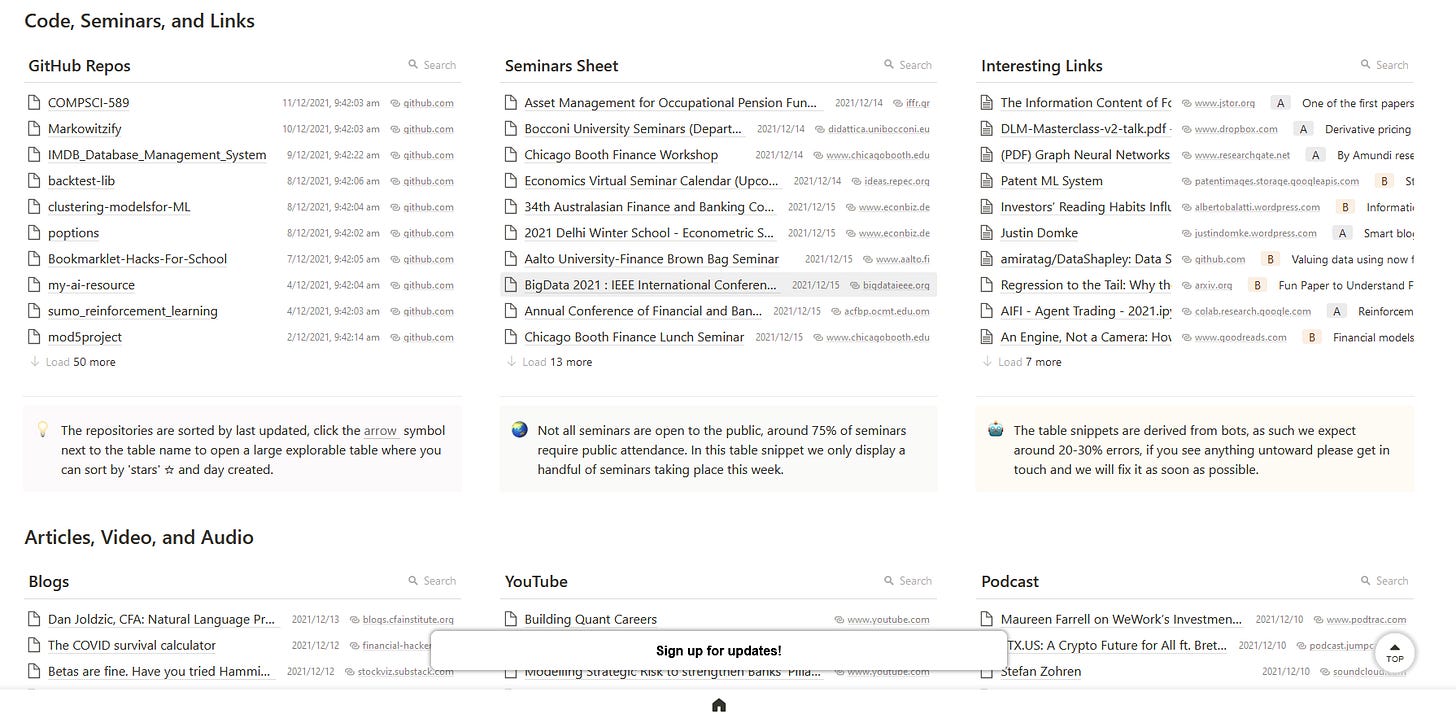Click page icon beside COMPSCI-589
This screenshot has height=717, width=1456.
[x=35, y=102]
